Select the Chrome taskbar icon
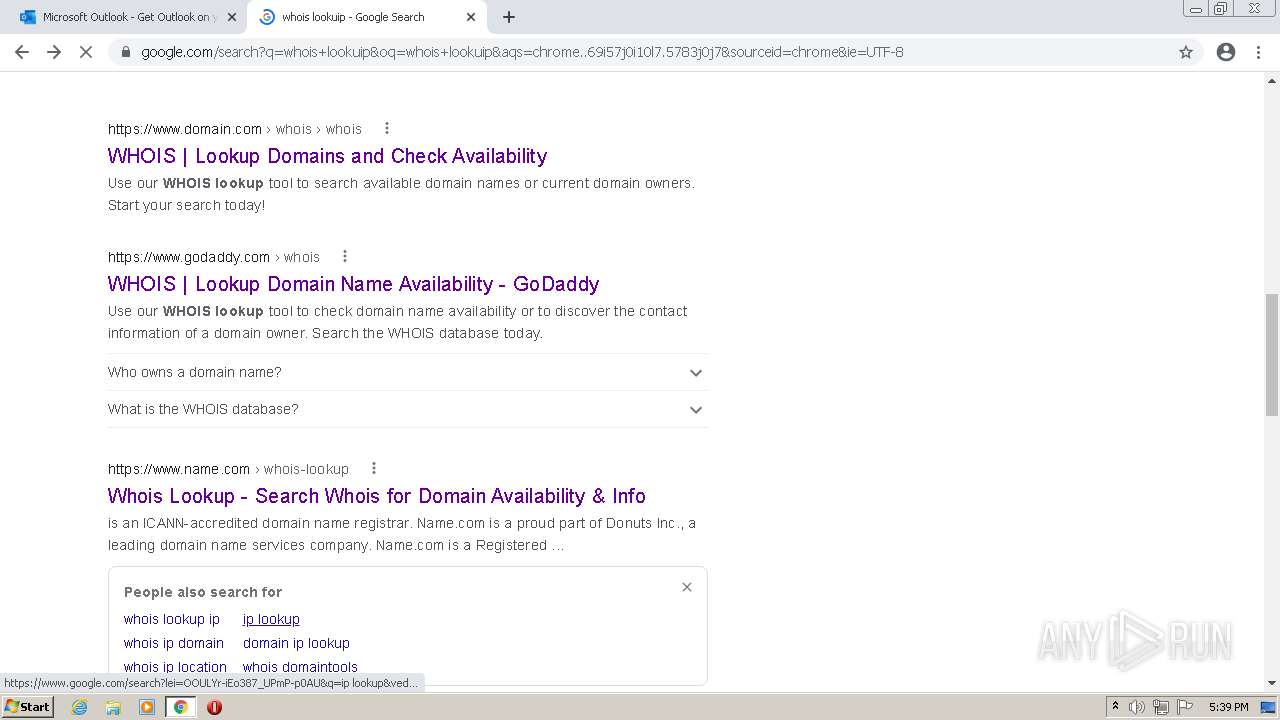The width and height of the screenshot is (1280, 720). (181, 707)
